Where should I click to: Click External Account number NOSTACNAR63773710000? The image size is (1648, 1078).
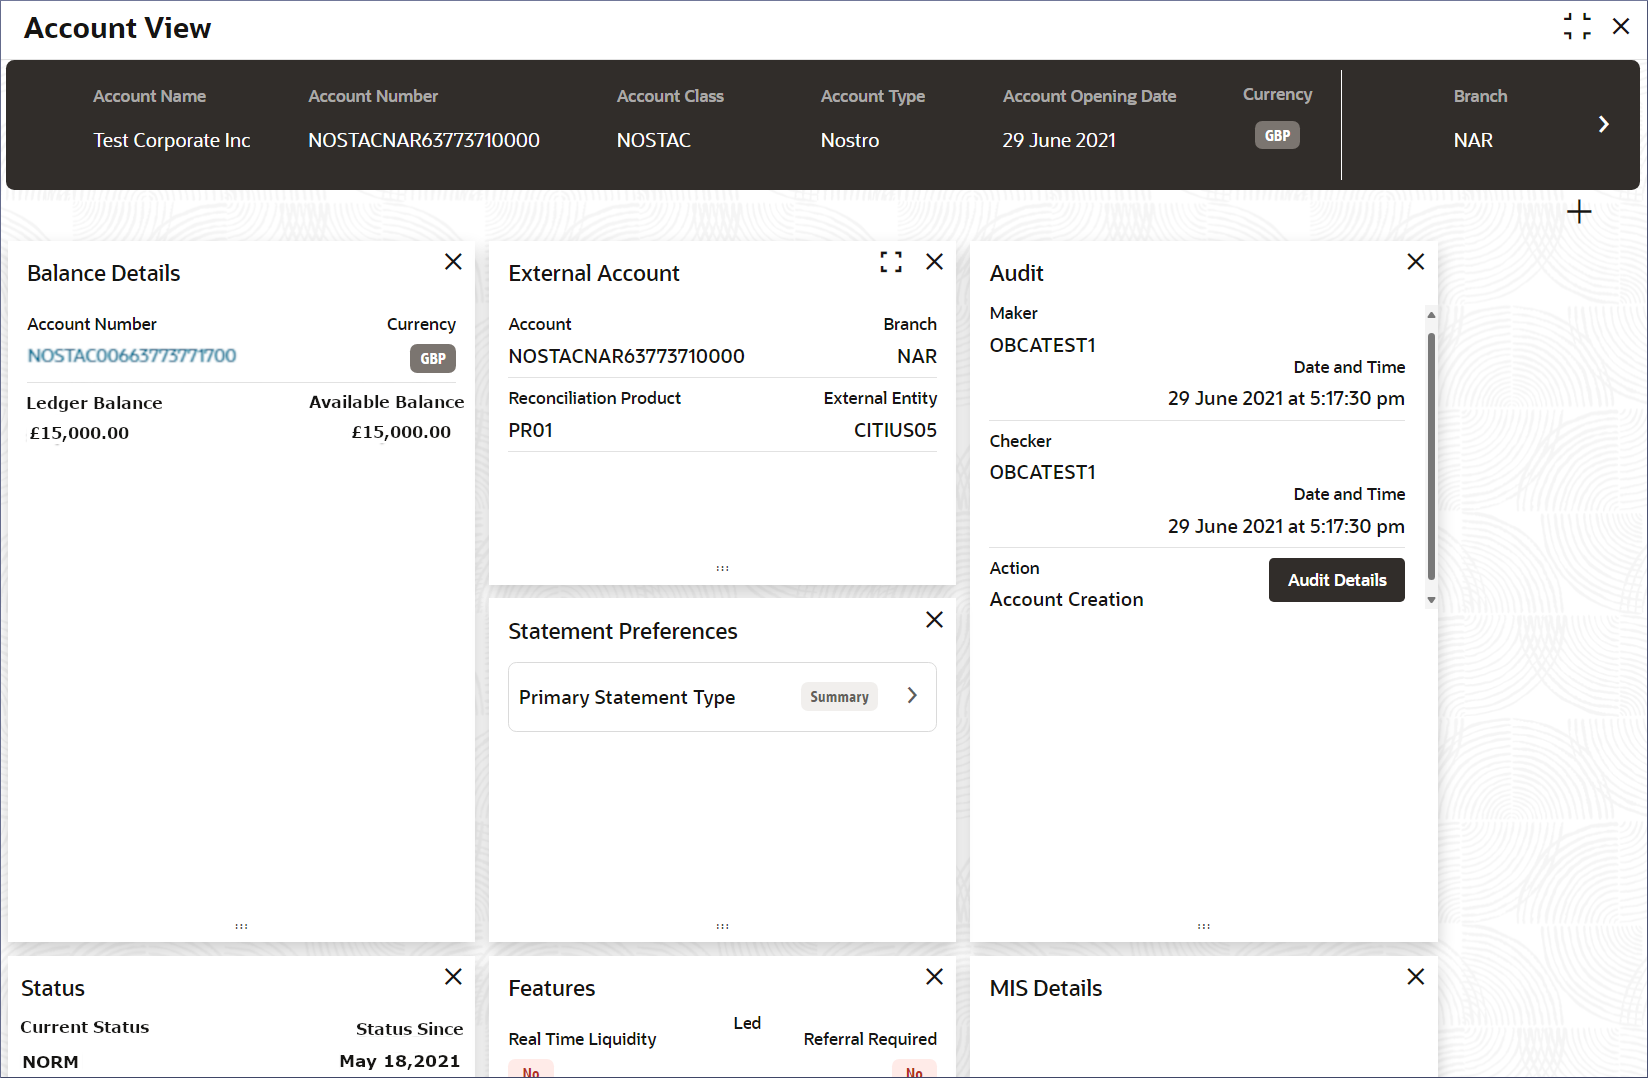tap(627, 356)
